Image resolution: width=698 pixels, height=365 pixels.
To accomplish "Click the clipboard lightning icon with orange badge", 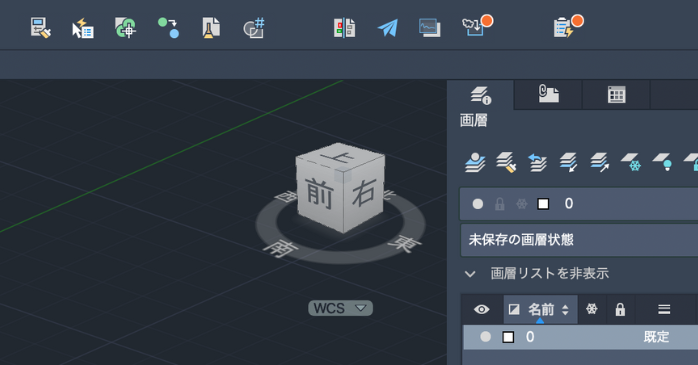I will click(x=568, y=26).
